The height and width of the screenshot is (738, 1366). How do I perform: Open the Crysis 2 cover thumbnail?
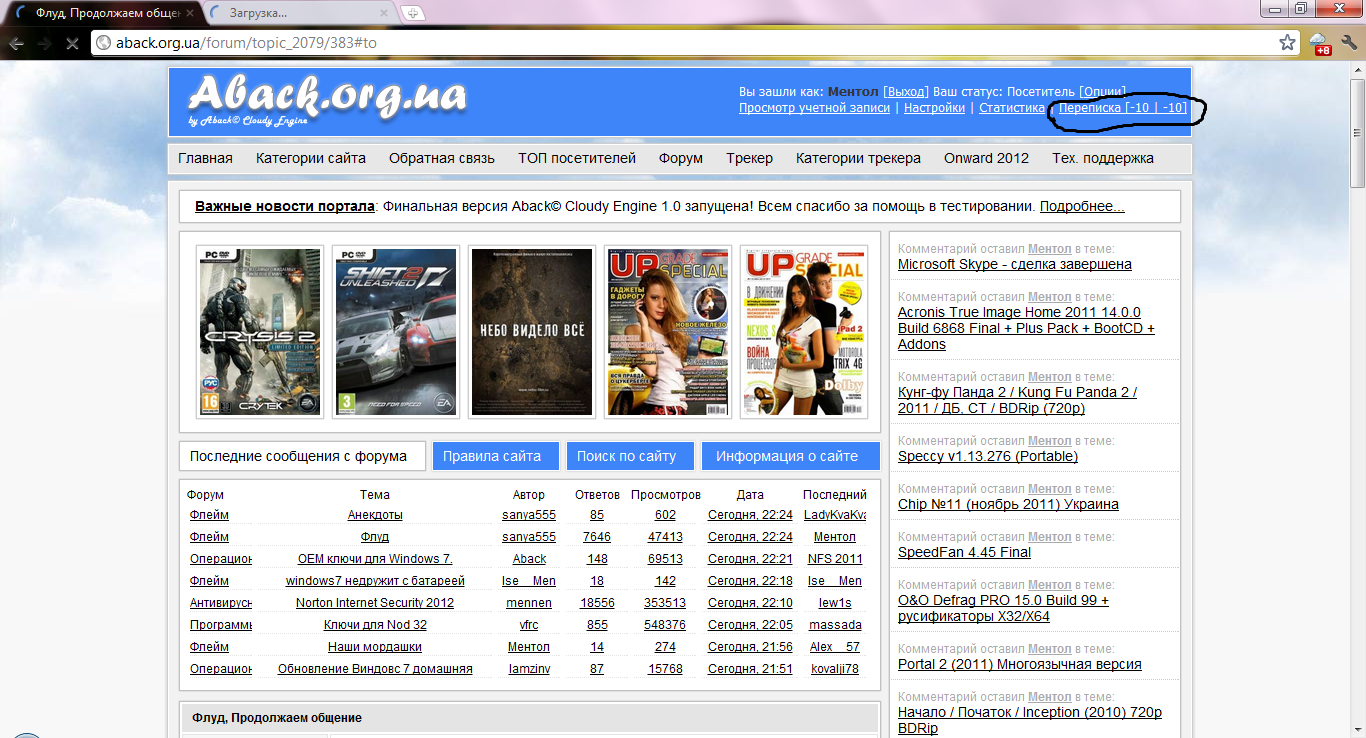pyautogui.click(x=259, y=331)
